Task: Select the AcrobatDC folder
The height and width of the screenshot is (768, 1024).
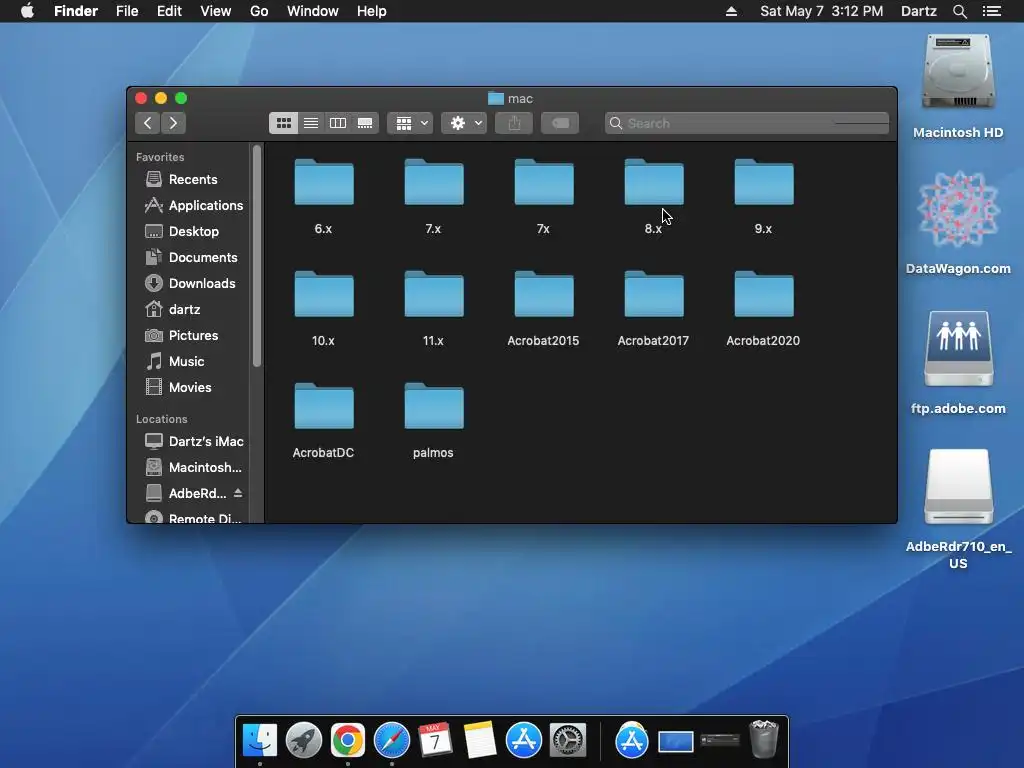Action: tap(324, 407)
